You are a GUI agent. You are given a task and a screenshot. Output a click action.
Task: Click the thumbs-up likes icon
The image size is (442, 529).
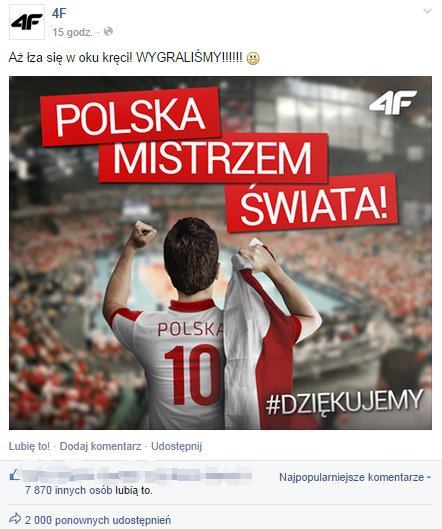tap(15, 476)
